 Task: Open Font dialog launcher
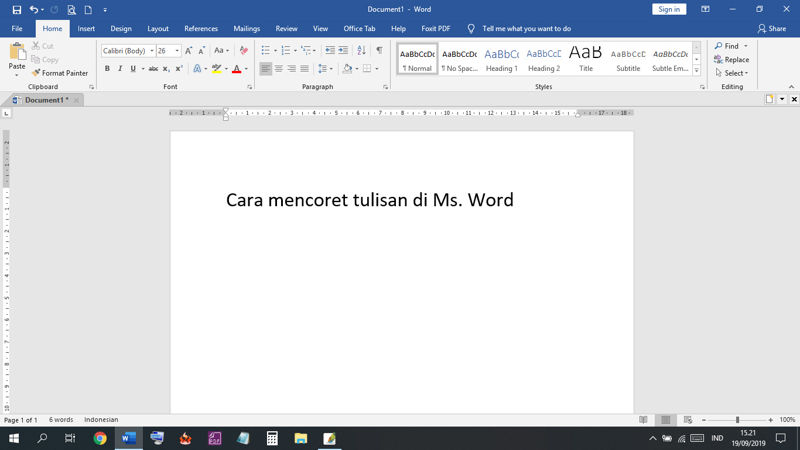click(x=249, y=87)
